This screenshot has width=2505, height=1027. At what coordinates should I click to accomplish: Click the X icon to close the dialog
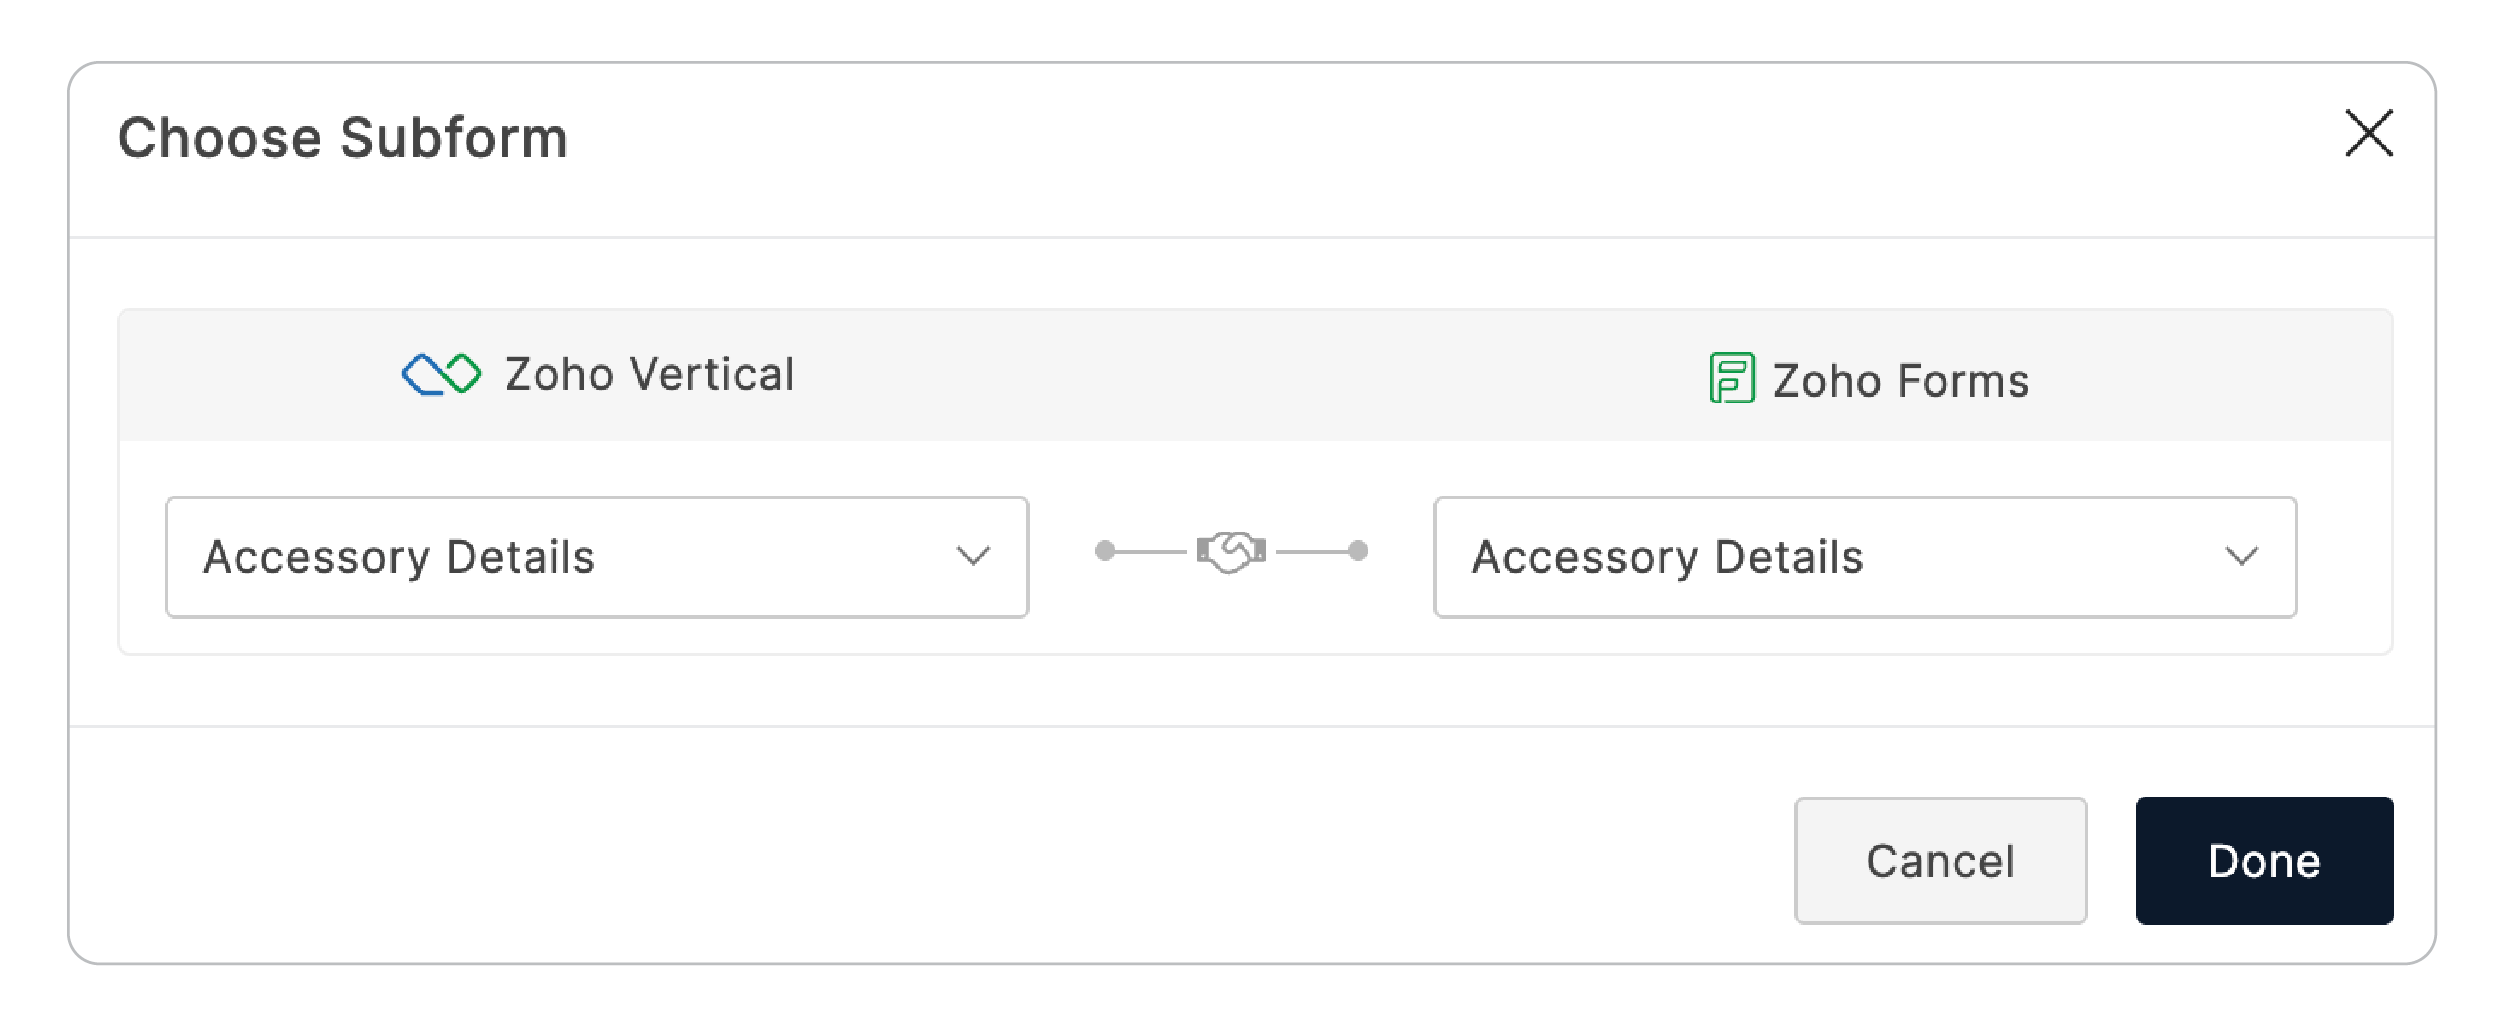pos(2369,134)
